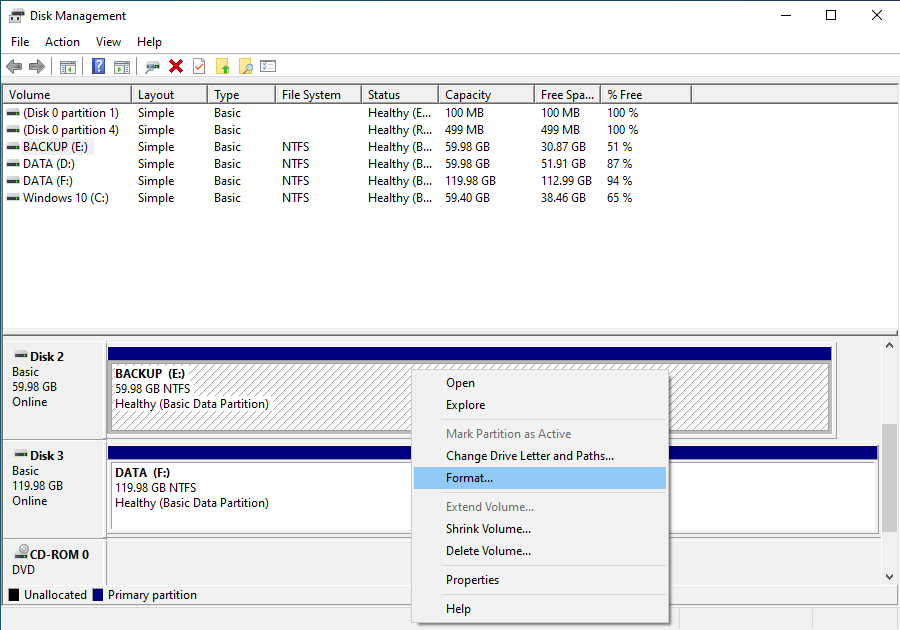Click the red X delete icon
Viewport: 900px width, 630px height.
pyautogui.click(x=176, y=67)
